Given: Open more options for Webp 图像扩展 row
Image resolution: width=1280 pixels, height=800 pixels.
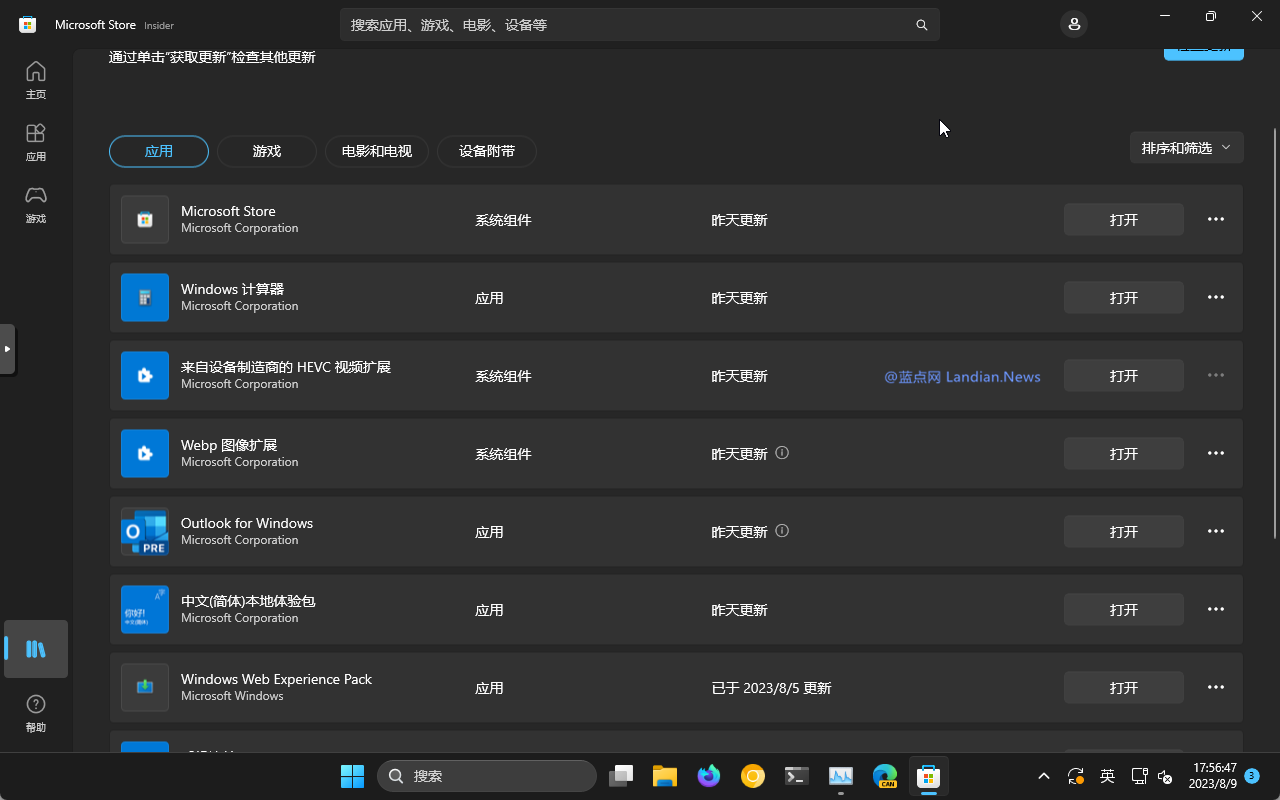Looking at the screenshot, I should (x=1216, y=453).
